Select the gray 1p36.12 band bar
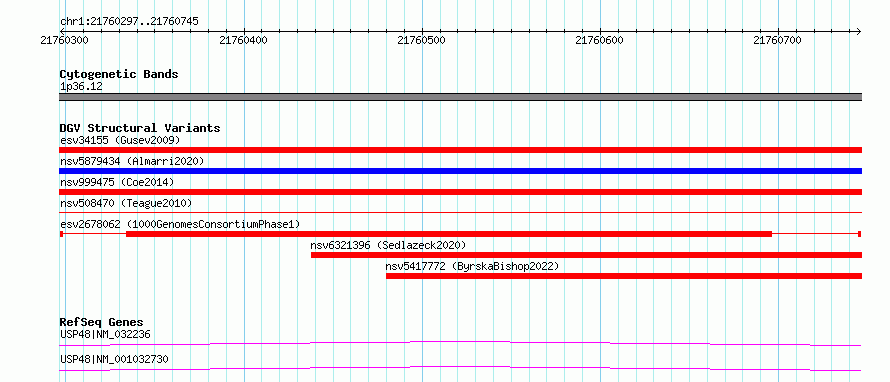The width and height of the screenshot is (890, 382). (460, 97)
